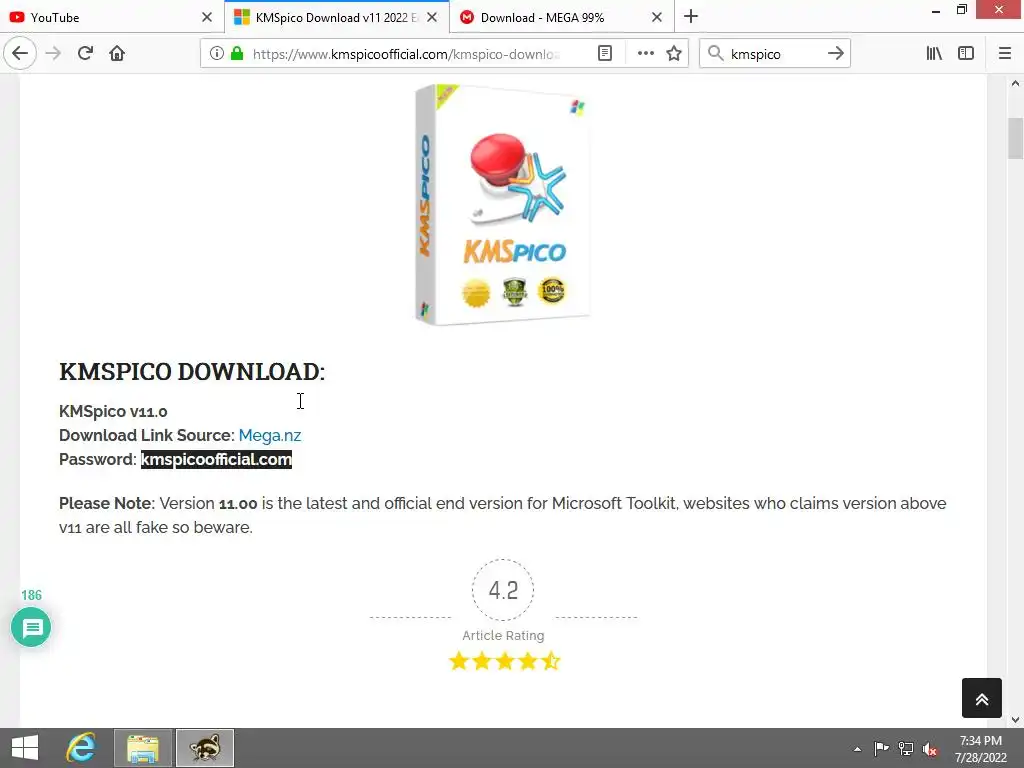The image size is (1024, 768).
Task: Click the kmspico search box
Action: click(x=774, y=54)
